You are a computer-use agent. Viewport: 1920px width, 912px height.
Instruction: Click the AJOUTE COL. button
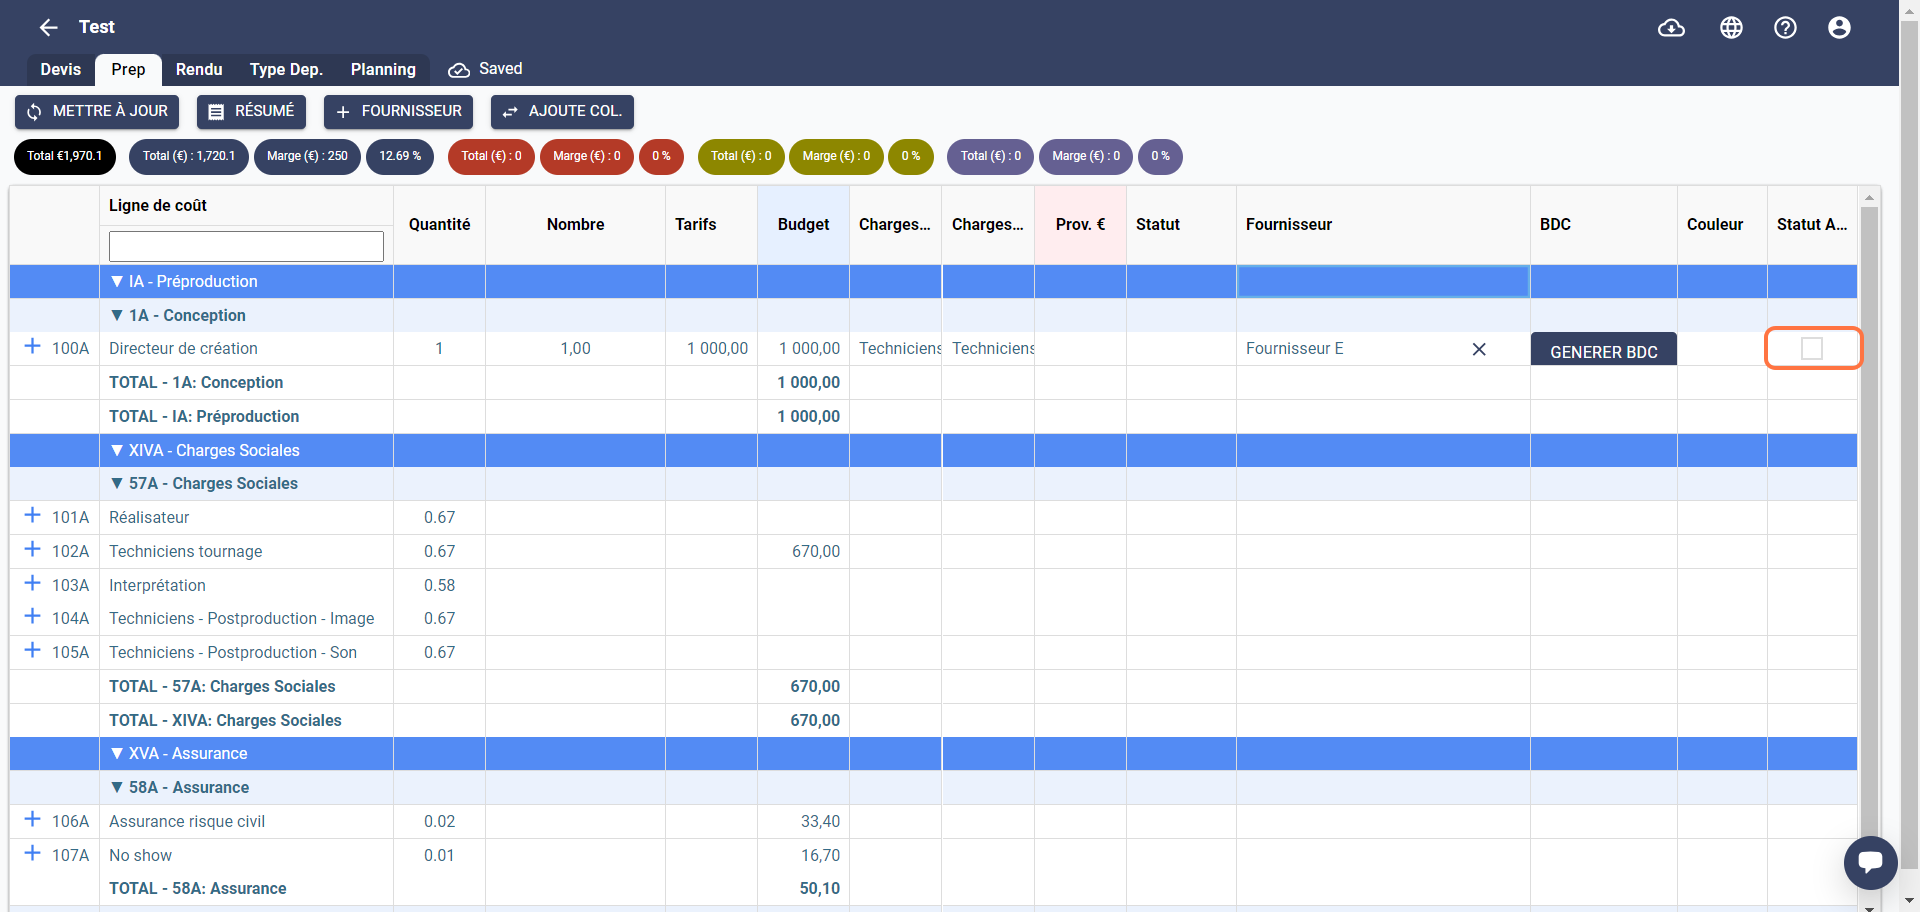pyautogui.click(x=562, y=112)
